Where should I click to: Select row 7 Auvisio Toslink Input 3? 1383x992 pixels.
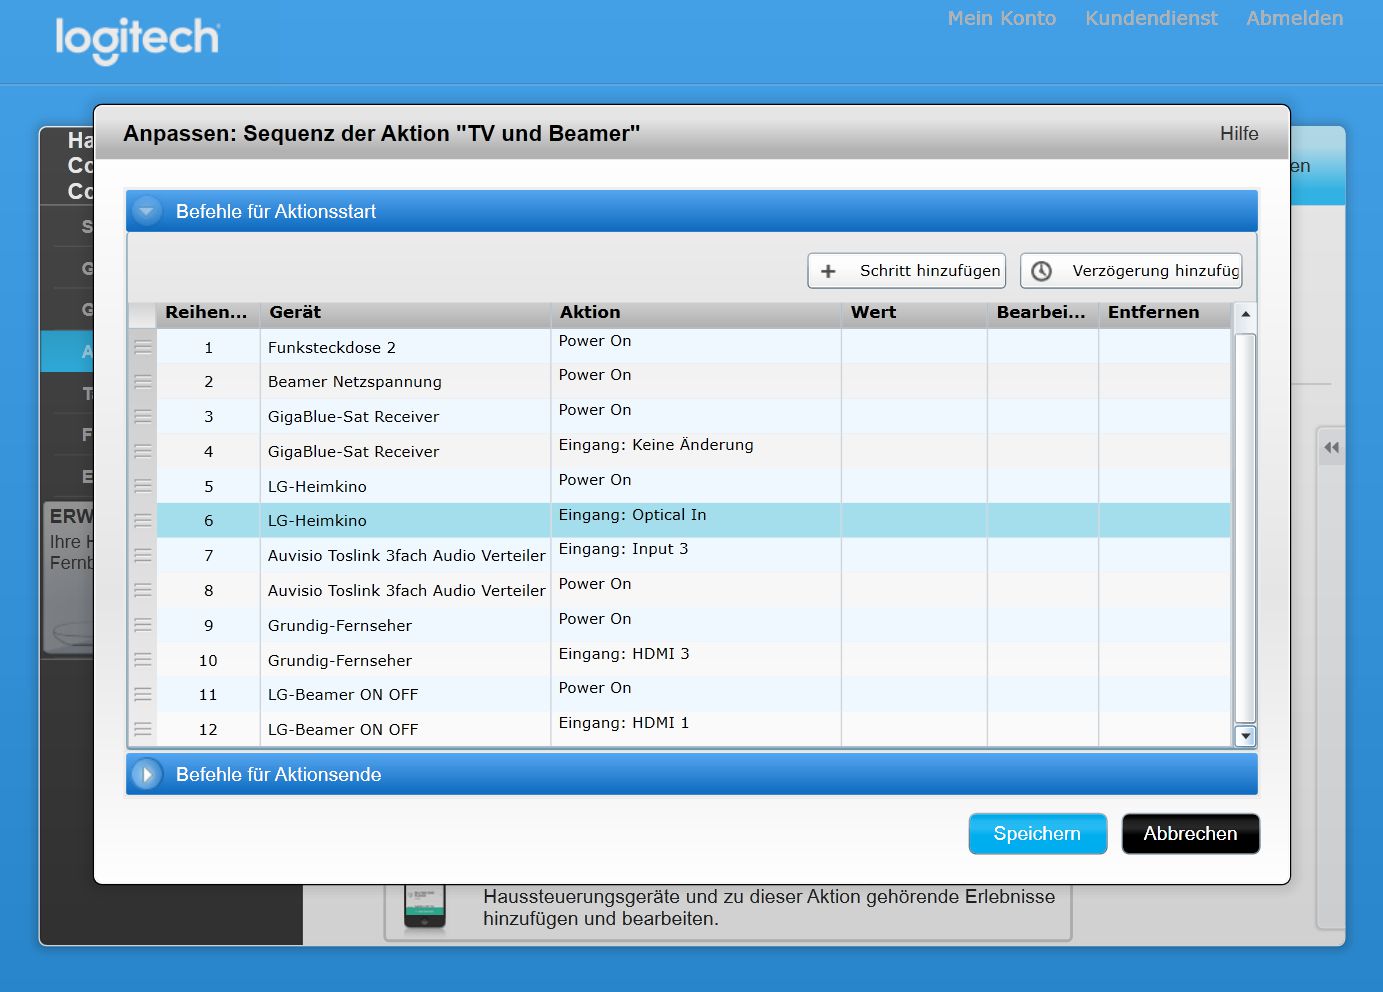click(x=406, y=556)
